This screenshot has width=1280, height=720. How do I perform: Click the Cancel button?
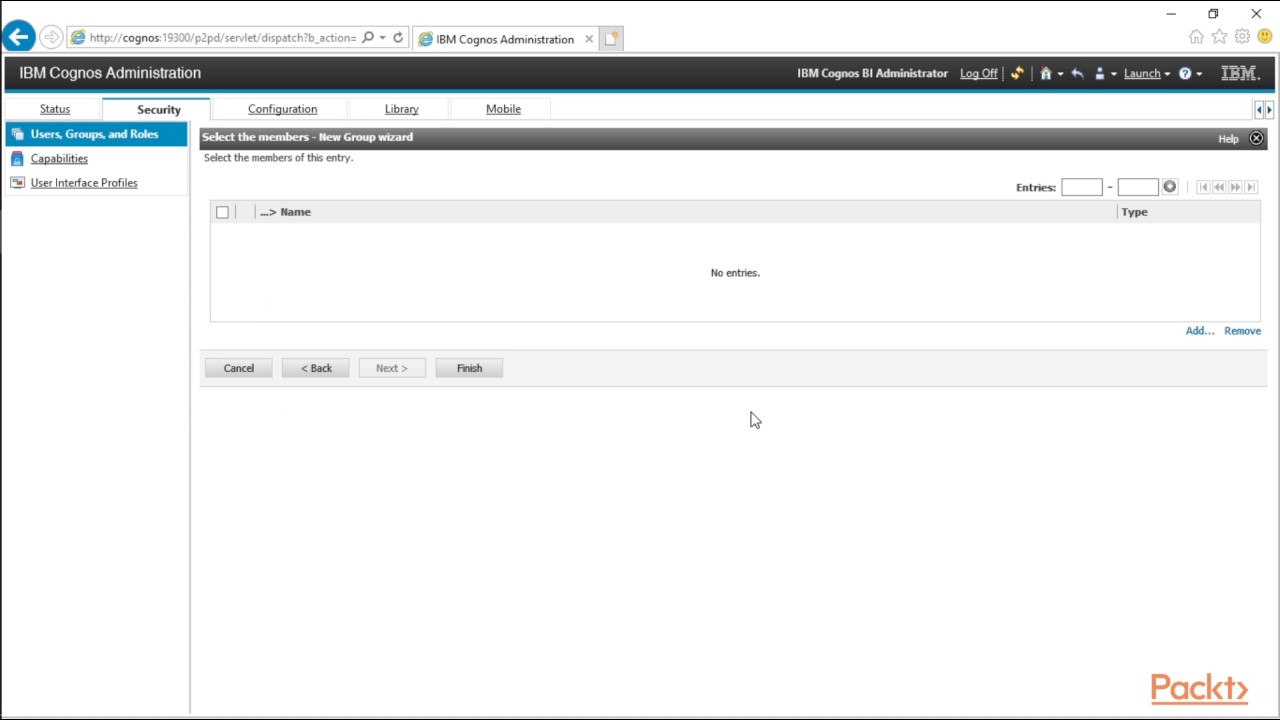pyautogui.click(x=238, y=368)
